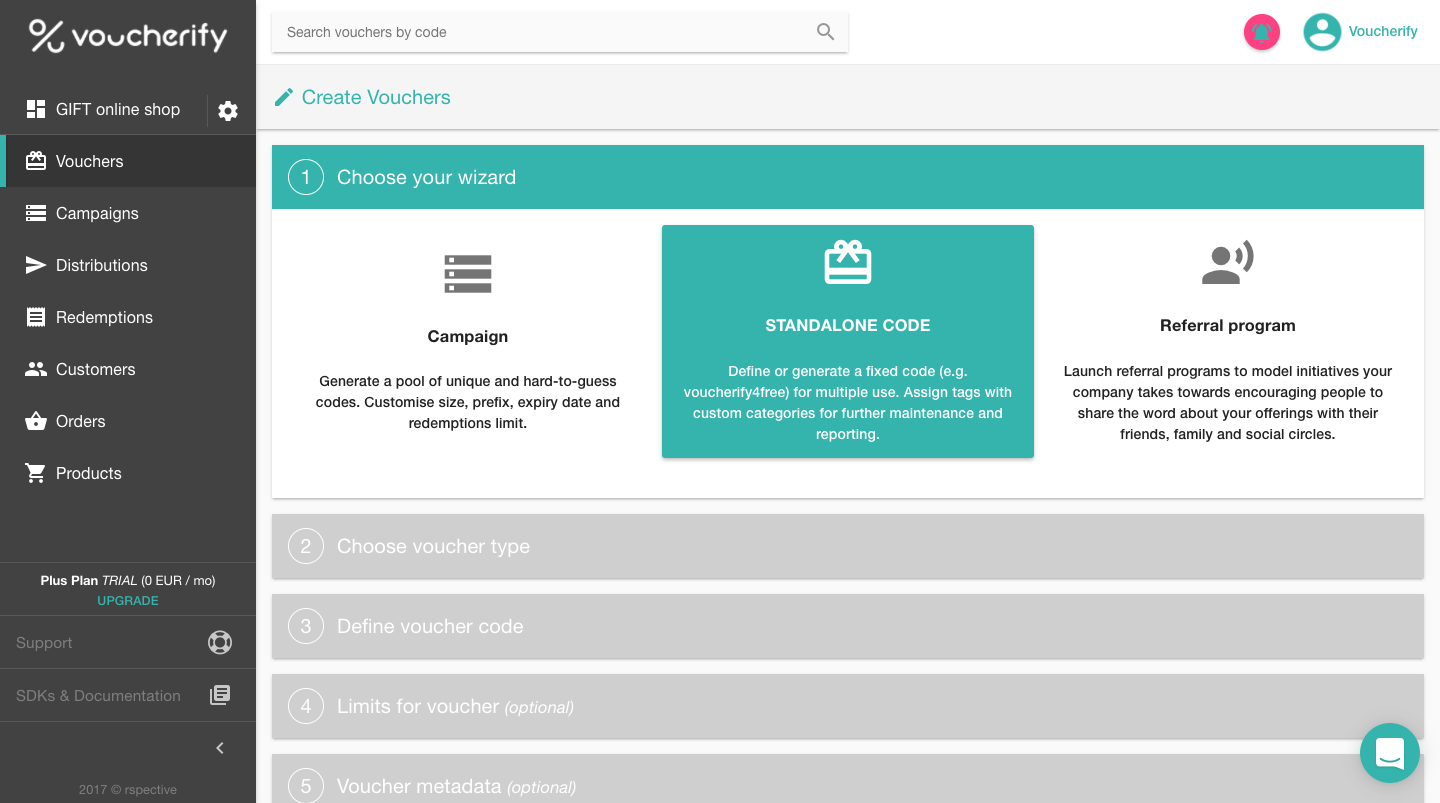The height and width of the screenshot is (803, 1440).
Task: Navigate to Products section
Action: pos(128,473)
